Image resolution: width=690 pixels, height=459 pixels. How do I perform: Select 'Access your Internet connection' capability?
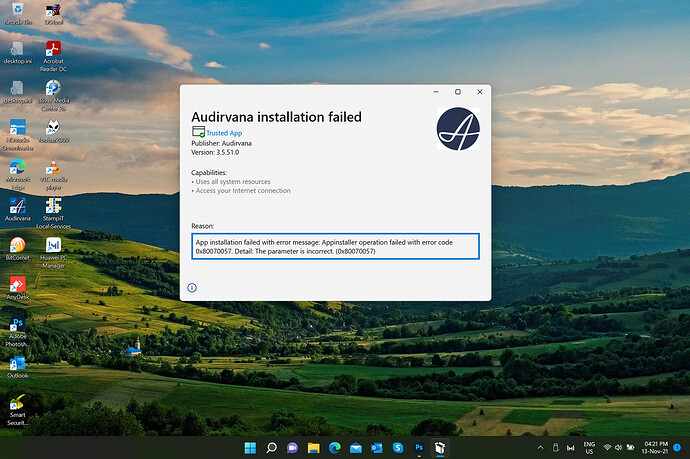[x=243, y=191]
